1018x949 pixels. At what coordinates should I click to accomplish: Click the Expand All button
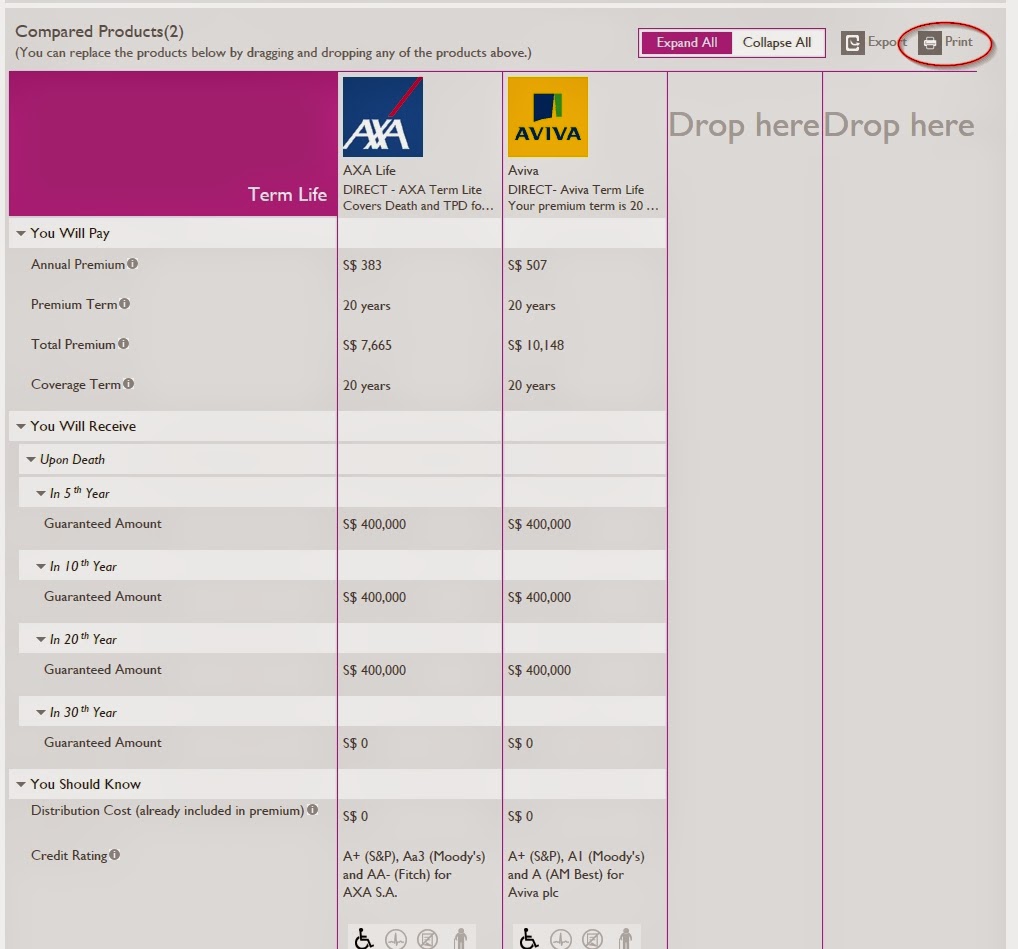pos(687,43)
